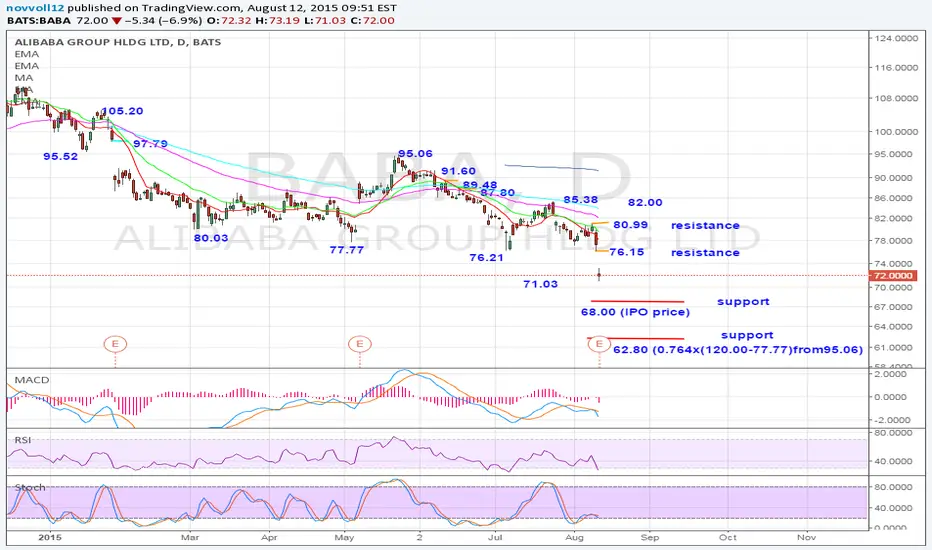Click the red support line above 68.00
The height and width of the screenshot is (550, 932).
tap(637, 301)
